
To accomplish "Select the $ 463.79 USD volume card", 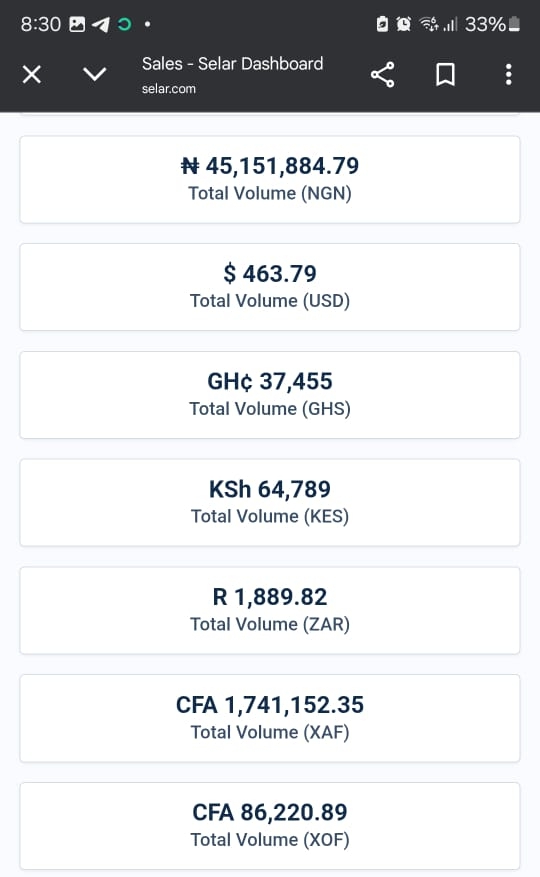I will pos(270,287).
